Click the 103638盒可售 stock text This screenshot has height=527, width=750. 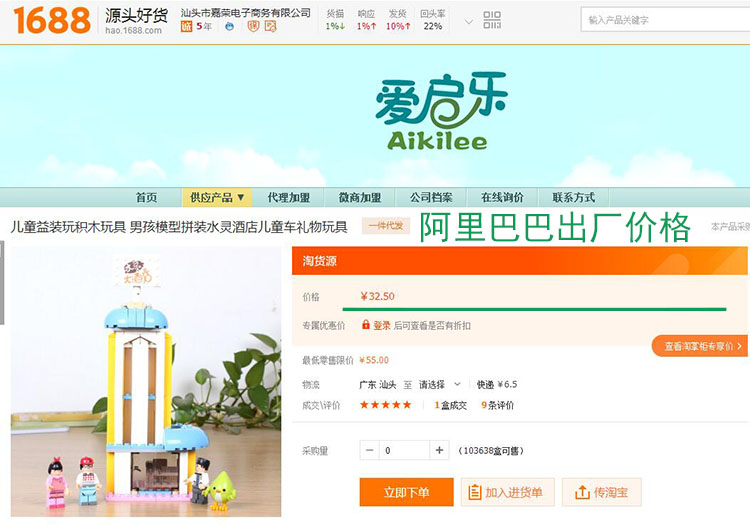491,450
